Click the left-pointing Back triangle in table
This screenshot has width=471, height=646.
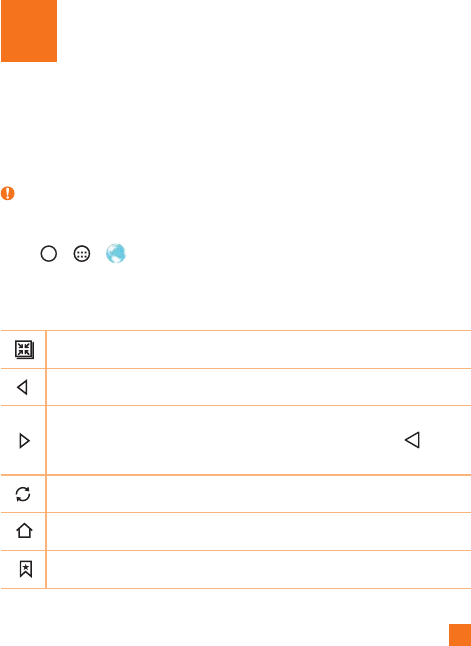point(22,387)
